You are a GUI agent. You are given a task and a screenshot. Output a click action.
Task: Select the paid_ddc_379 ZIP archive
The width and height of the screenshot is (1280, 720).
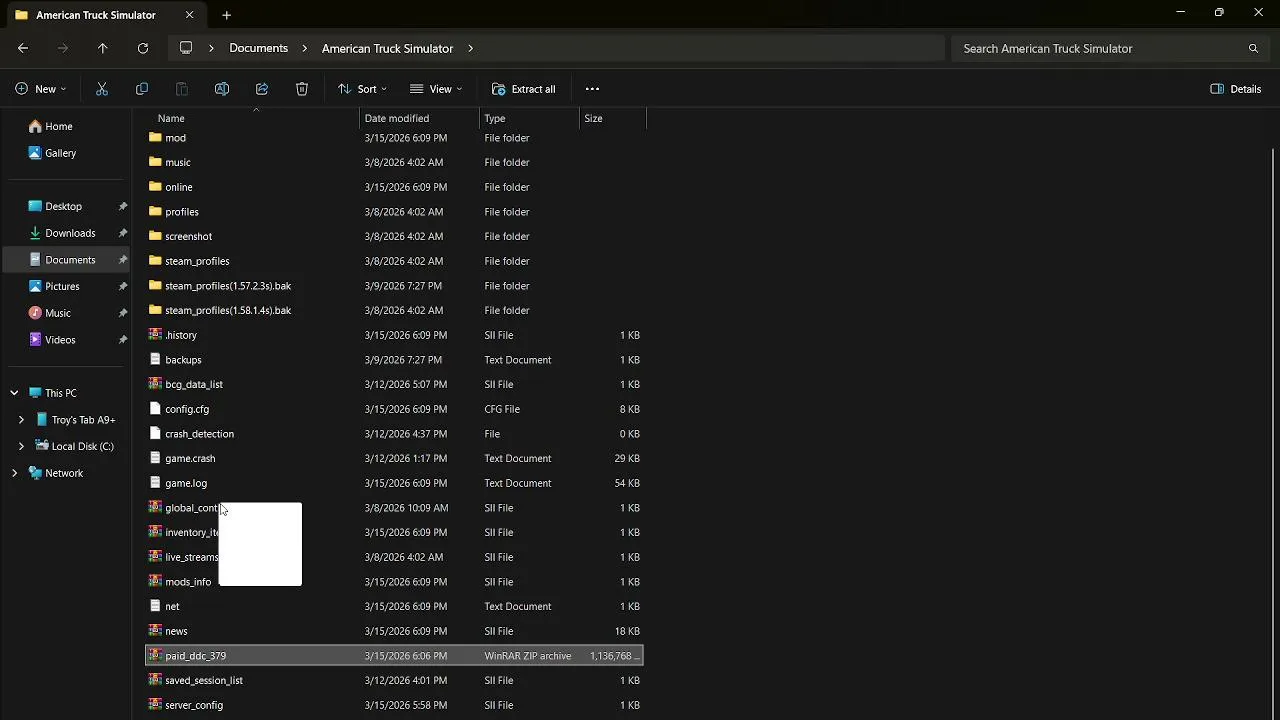[394, 656]
